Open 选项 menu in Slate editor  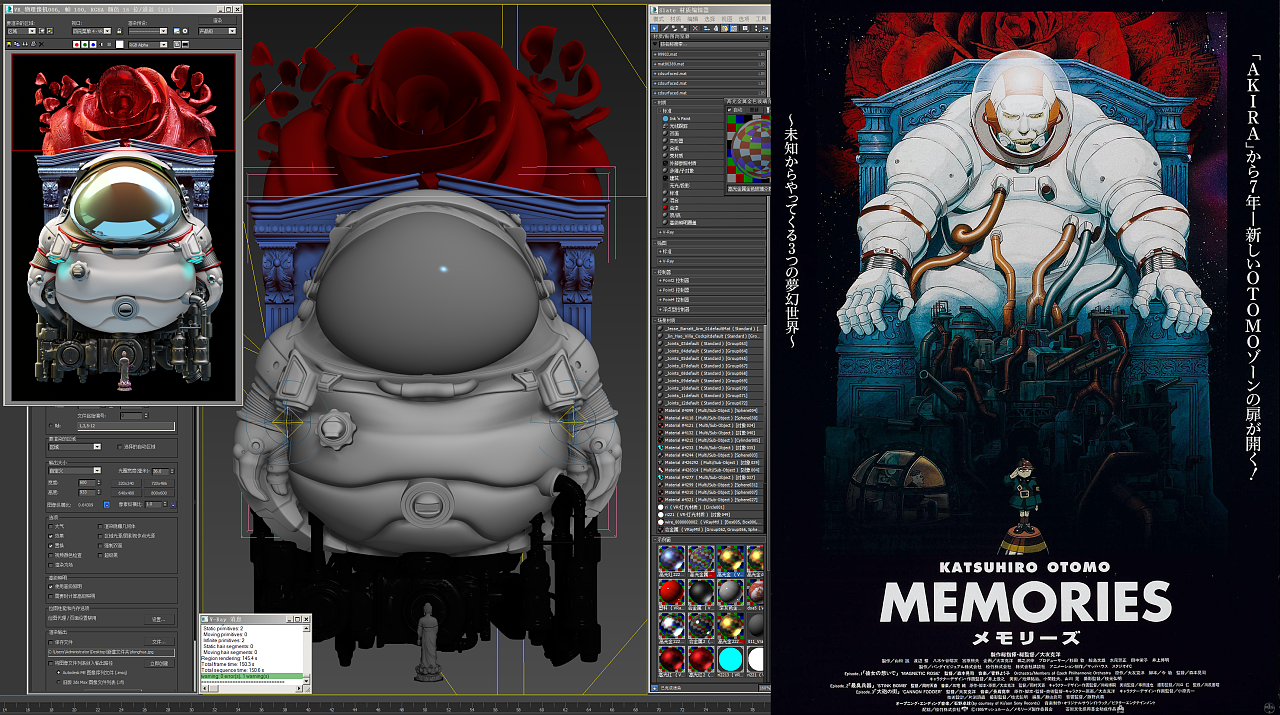pos(744,19)
